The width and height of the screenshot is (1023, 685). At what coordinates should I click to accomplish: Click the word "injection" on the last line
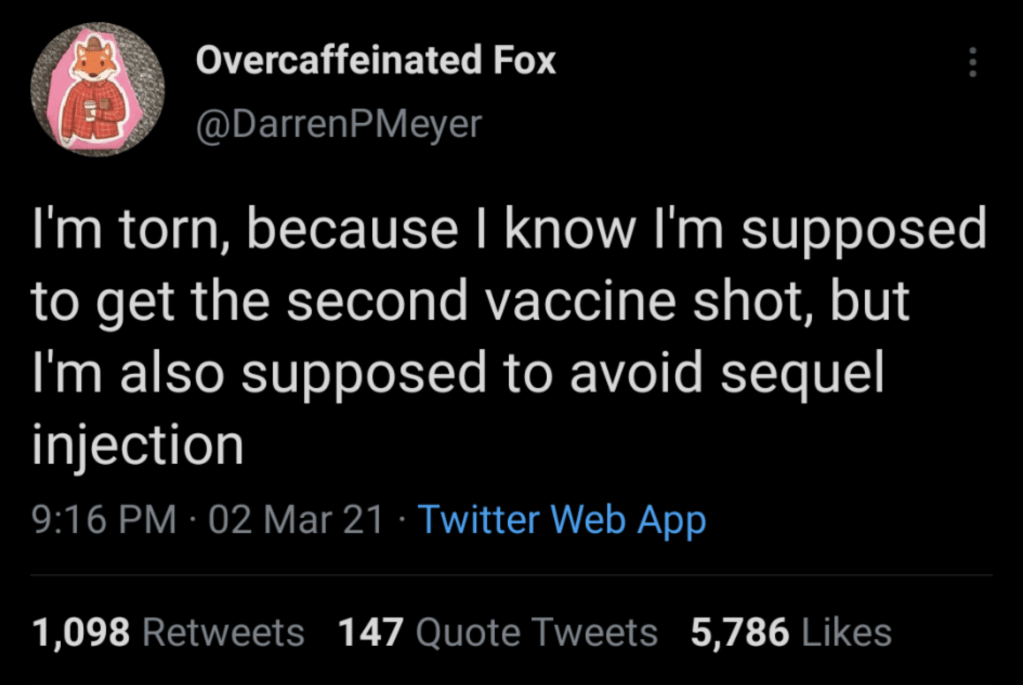point(138,445)
